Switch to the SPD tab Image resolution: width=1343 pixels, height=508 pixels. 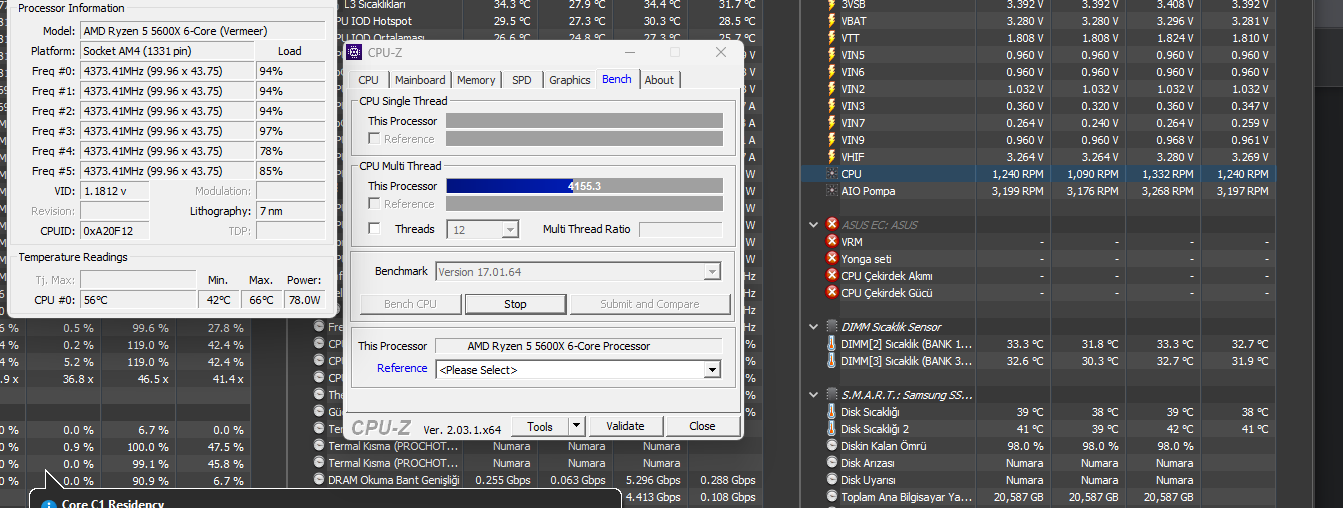(522, 80)
